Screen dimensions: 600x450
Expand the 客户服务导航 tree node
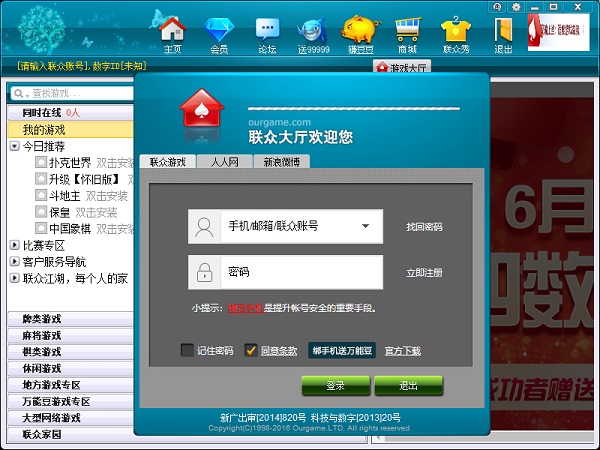[x=15, y=261]
